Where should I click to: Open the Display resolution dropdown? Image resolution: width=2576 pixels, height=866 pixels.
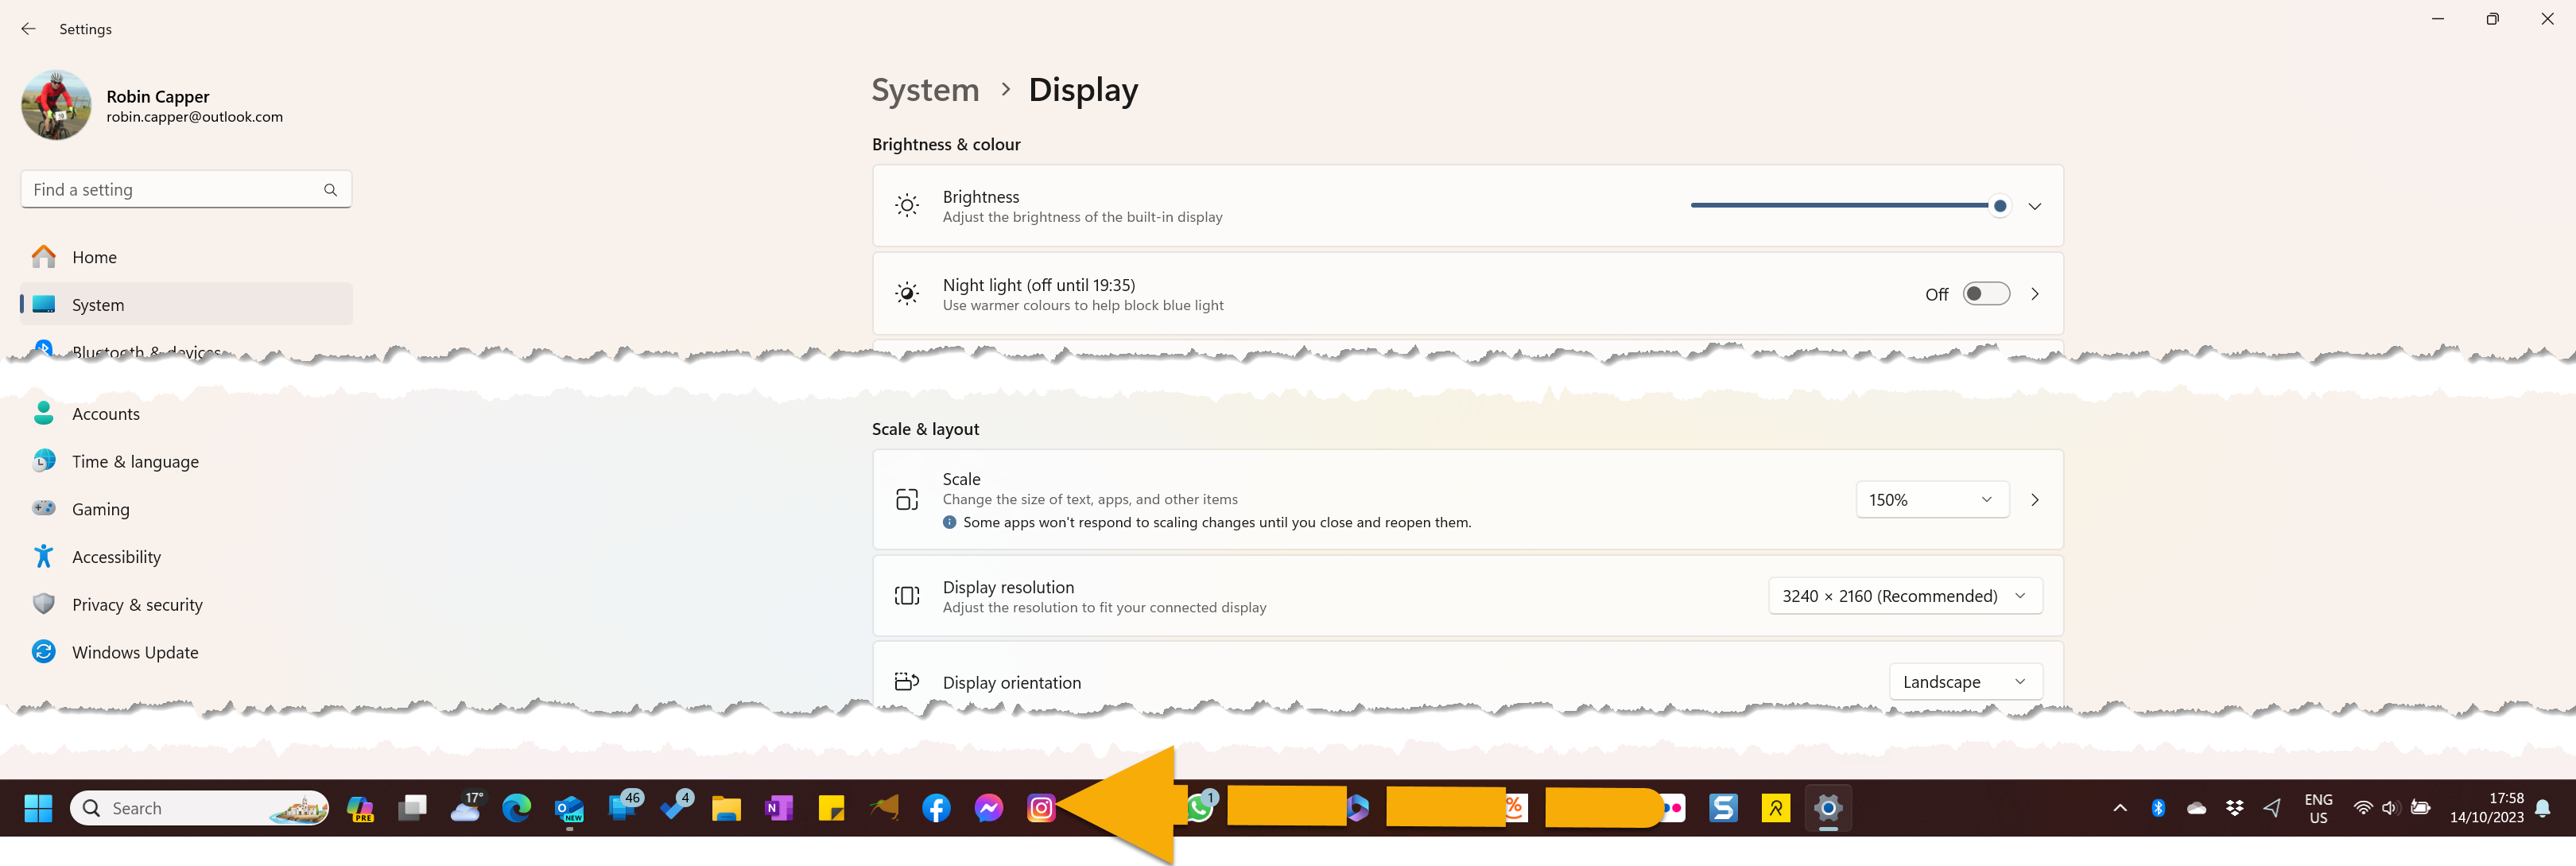[x=1904, y=596]
